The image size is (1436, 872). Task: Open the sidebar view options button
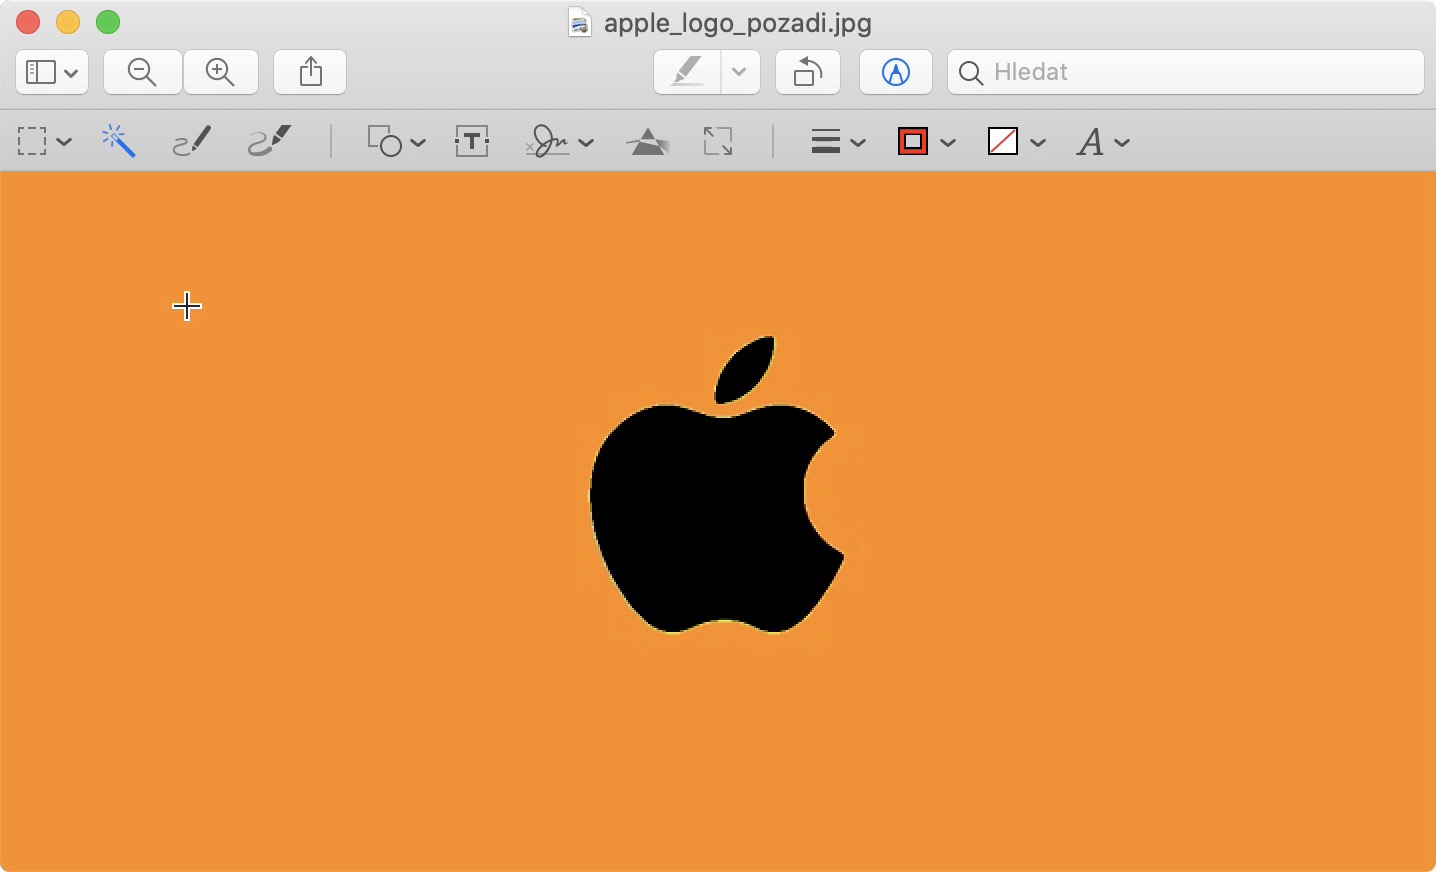click(52, 72)
